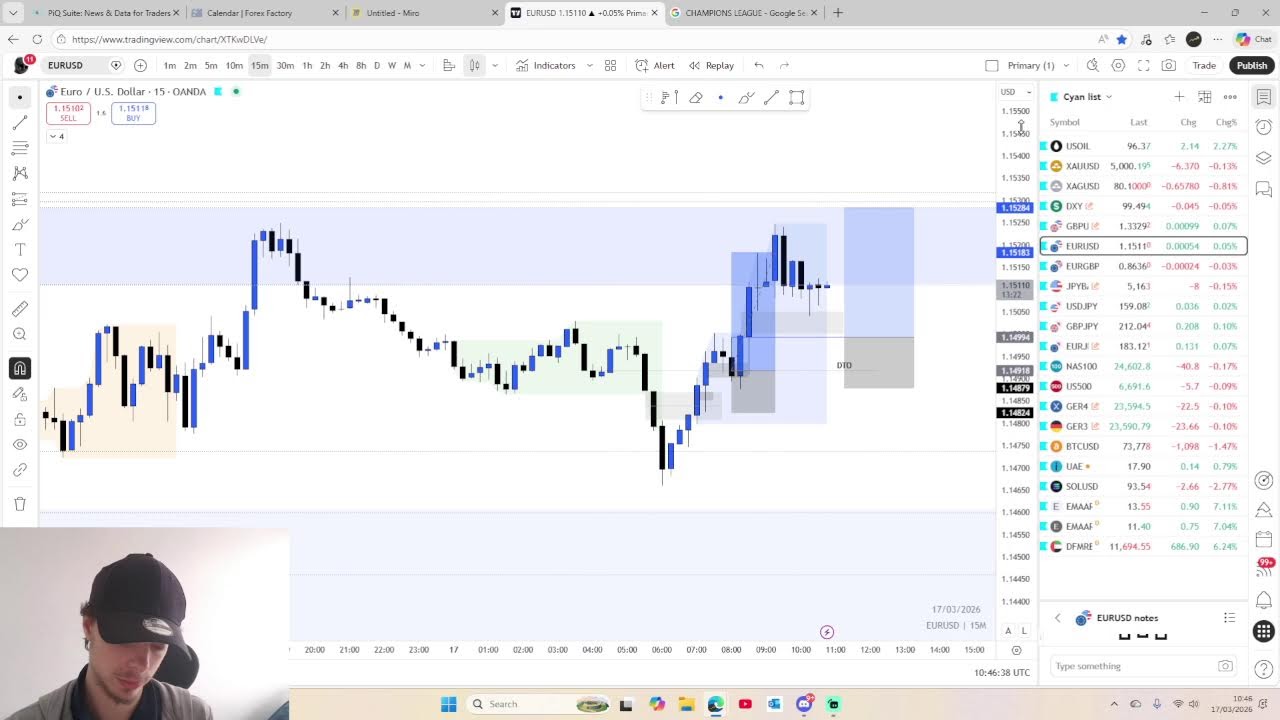Publish the chart idea

[x=1251, y=65]
